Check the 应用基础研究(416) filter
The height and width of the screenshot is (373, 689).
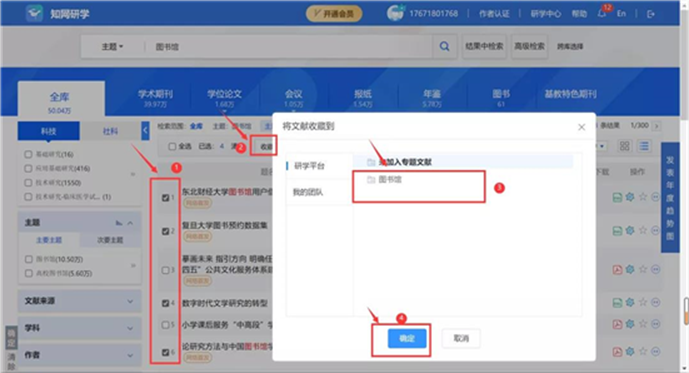[x=28, y=168]
